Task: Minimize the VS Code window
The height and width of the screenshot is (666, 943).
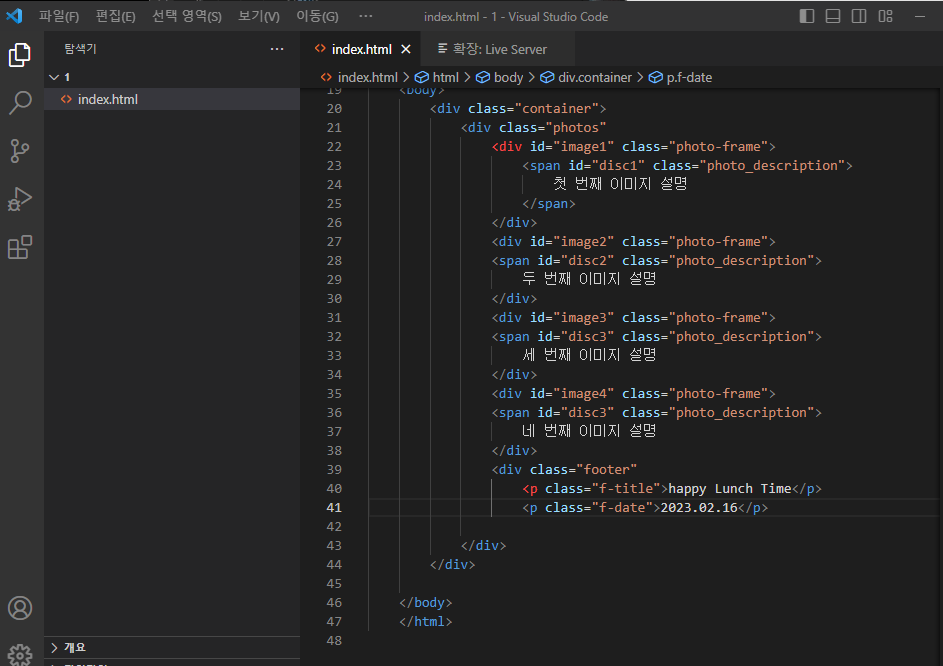Action: click(920, 16)
